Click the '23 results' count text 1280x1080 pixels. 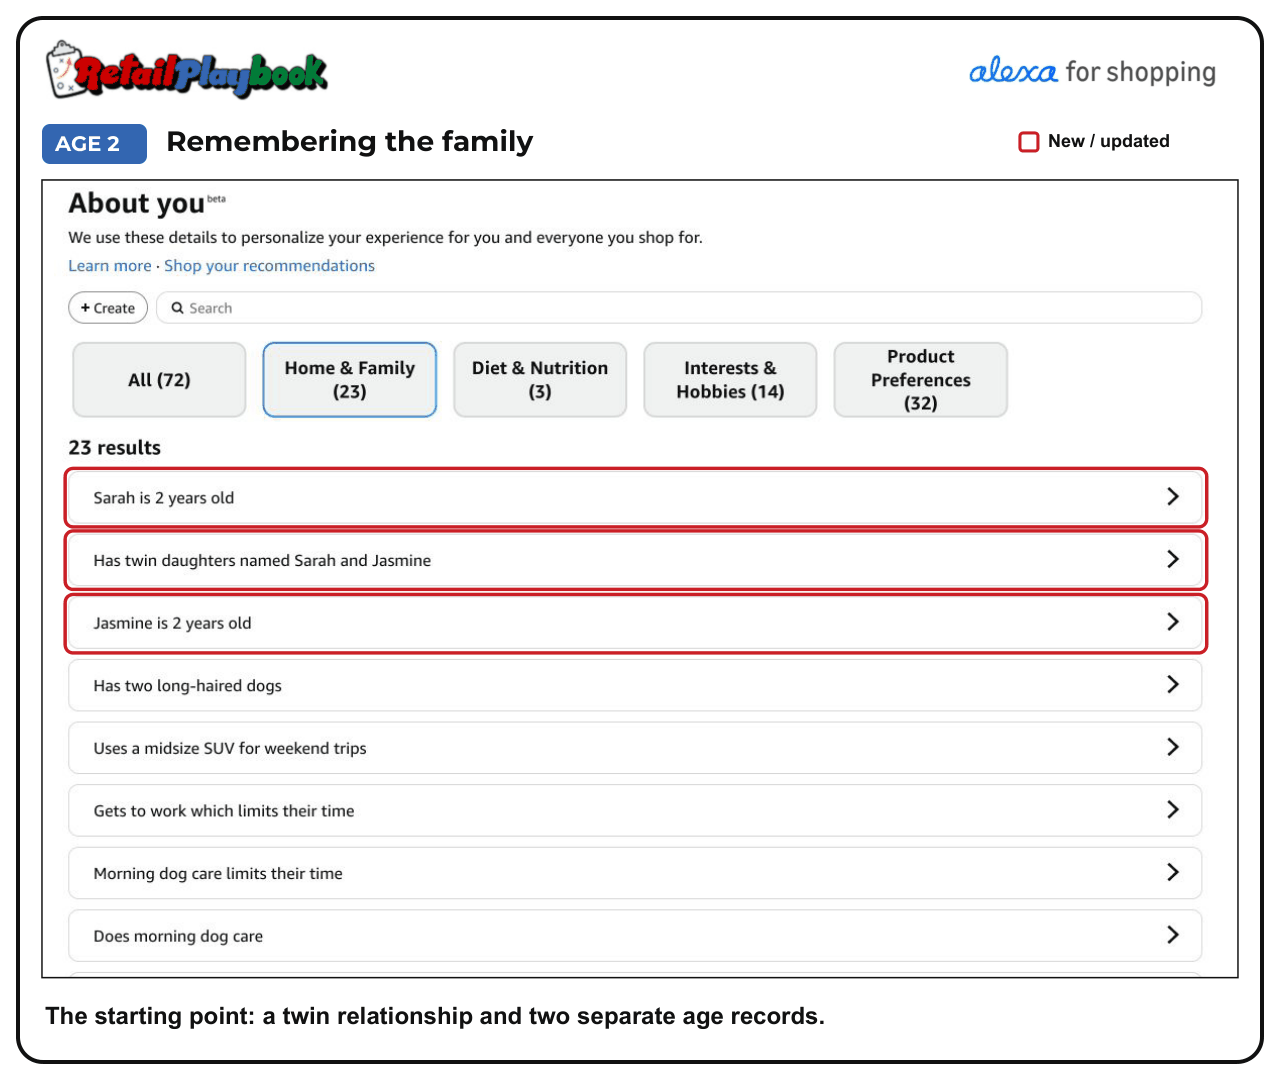pos(114,448)
